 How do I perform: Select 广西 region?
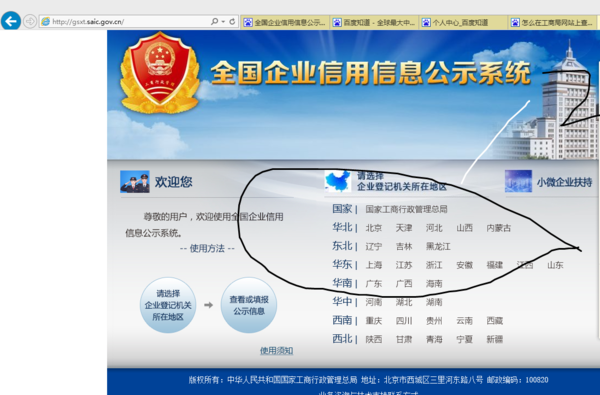point(404,284)
